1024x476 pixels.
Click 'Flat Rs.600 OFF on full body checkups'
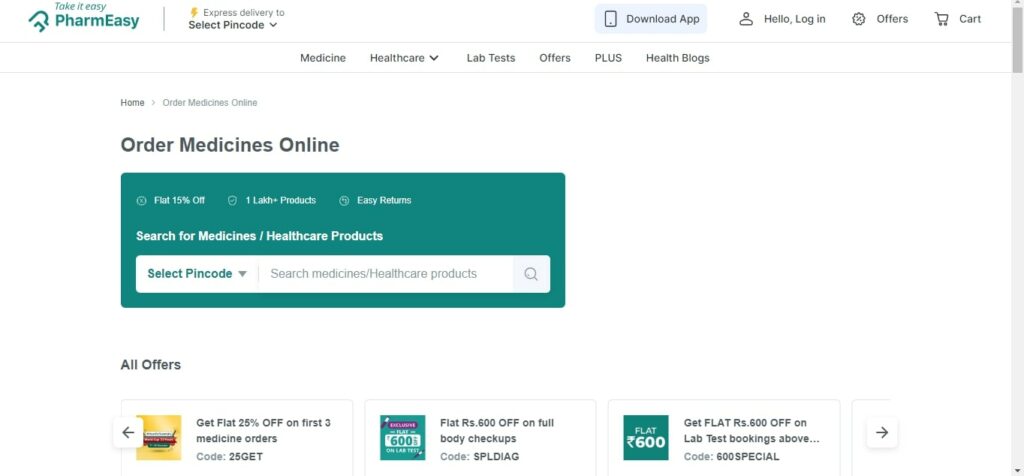(496, 430)
